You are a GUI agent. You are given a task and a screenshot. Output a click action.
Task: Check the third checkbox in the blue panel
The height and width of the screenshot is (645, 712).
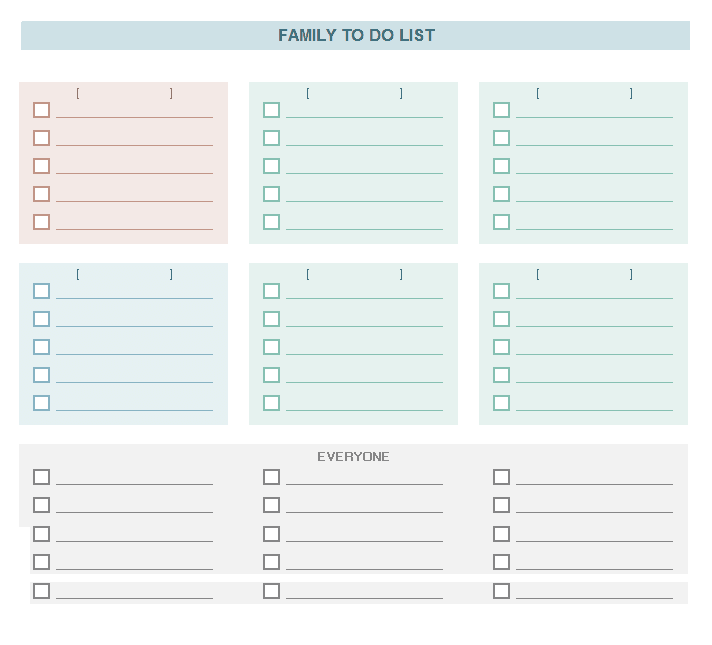pyautogui.click(x=41, y=347)
